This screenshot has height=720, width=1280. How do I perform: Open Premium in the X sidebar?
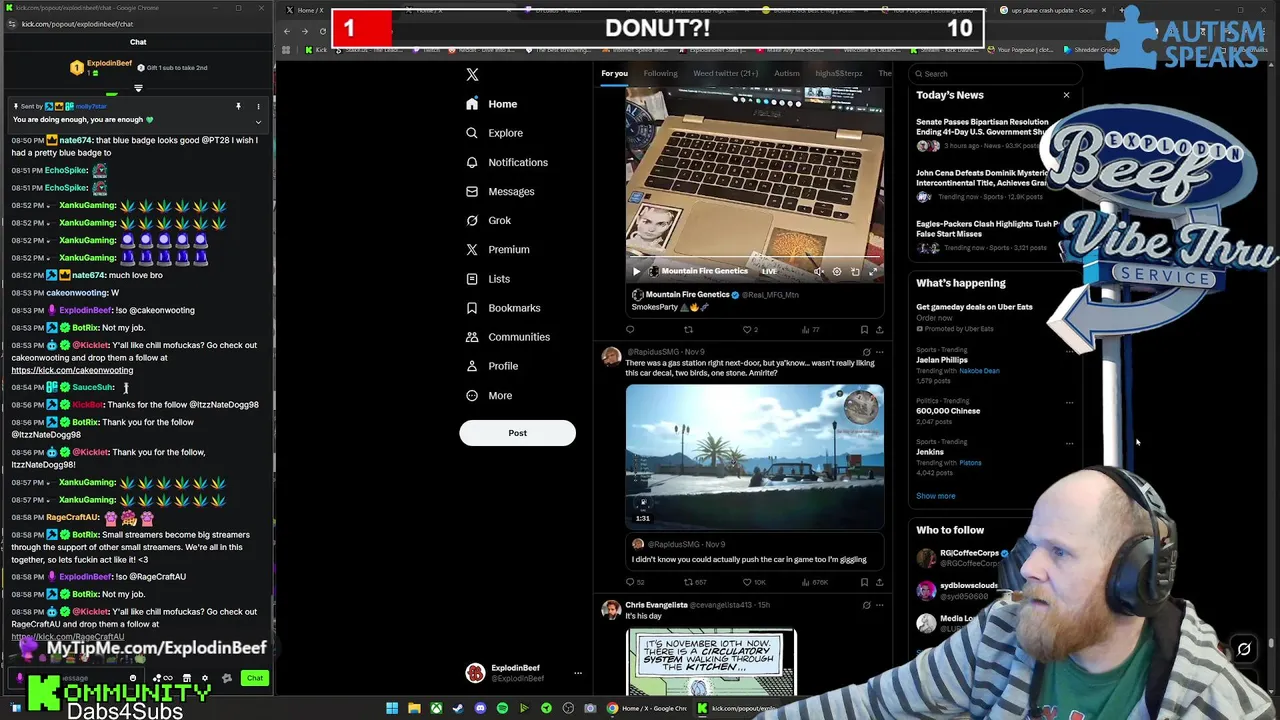click(497, 249)
